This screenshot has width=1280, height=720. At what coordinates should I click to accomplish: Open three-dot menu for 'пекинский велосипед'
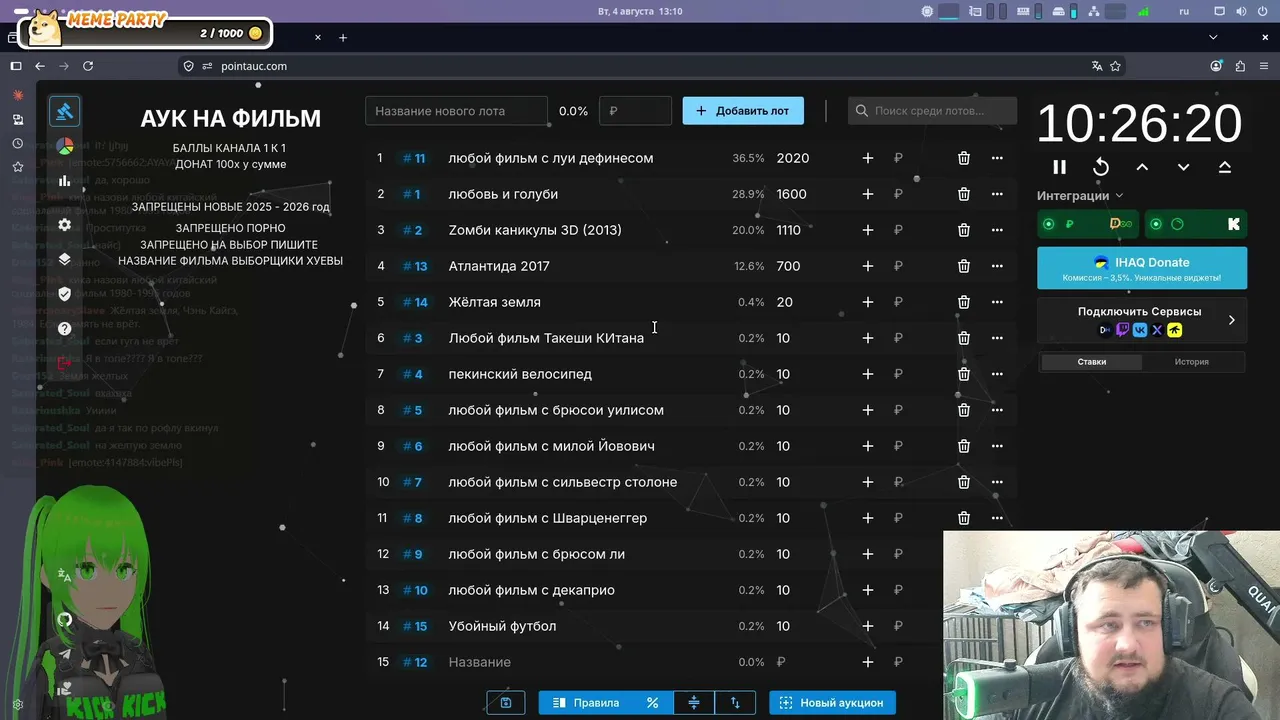pos(997,374)
